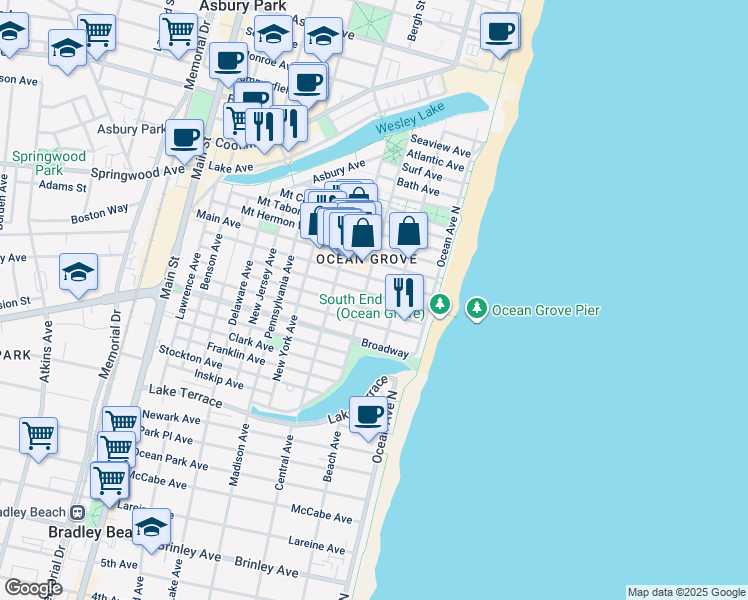
Task: Click the Bradley Beach train station icon
Action: tap(77, 513)
